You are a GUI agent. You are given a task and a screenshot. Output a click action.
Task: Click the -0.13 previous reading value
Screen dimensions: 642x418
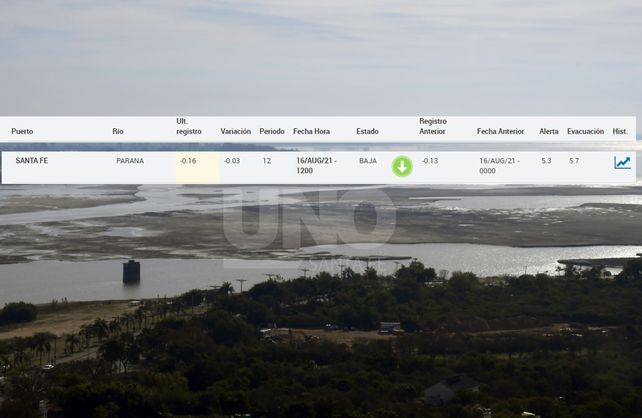[430, 161]
